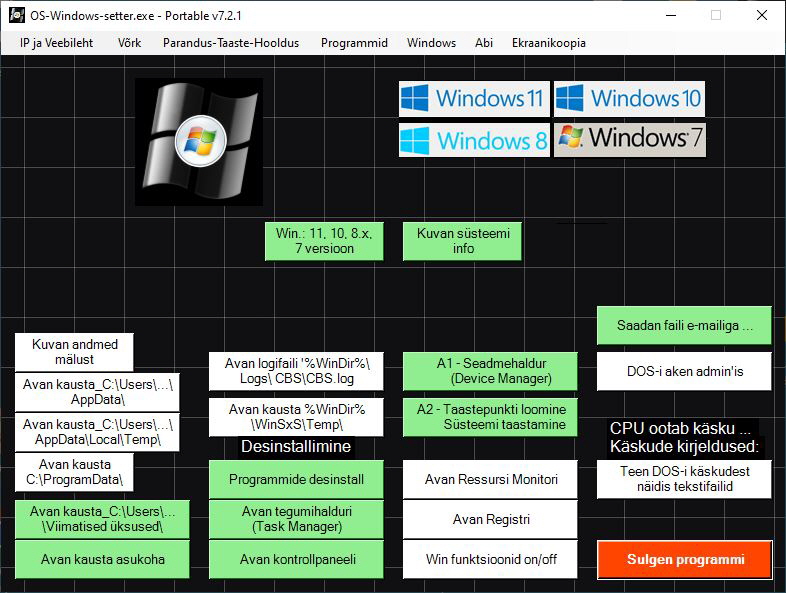Open the Abi menu
The image size is (786, 593).
coord(484,43)
